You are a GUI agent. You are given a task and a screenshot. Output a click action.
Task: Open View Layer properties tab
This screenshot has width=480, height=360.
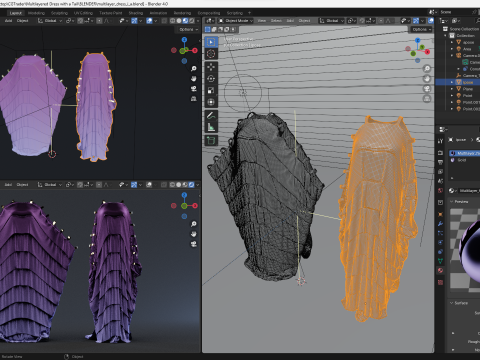(440, 172)
